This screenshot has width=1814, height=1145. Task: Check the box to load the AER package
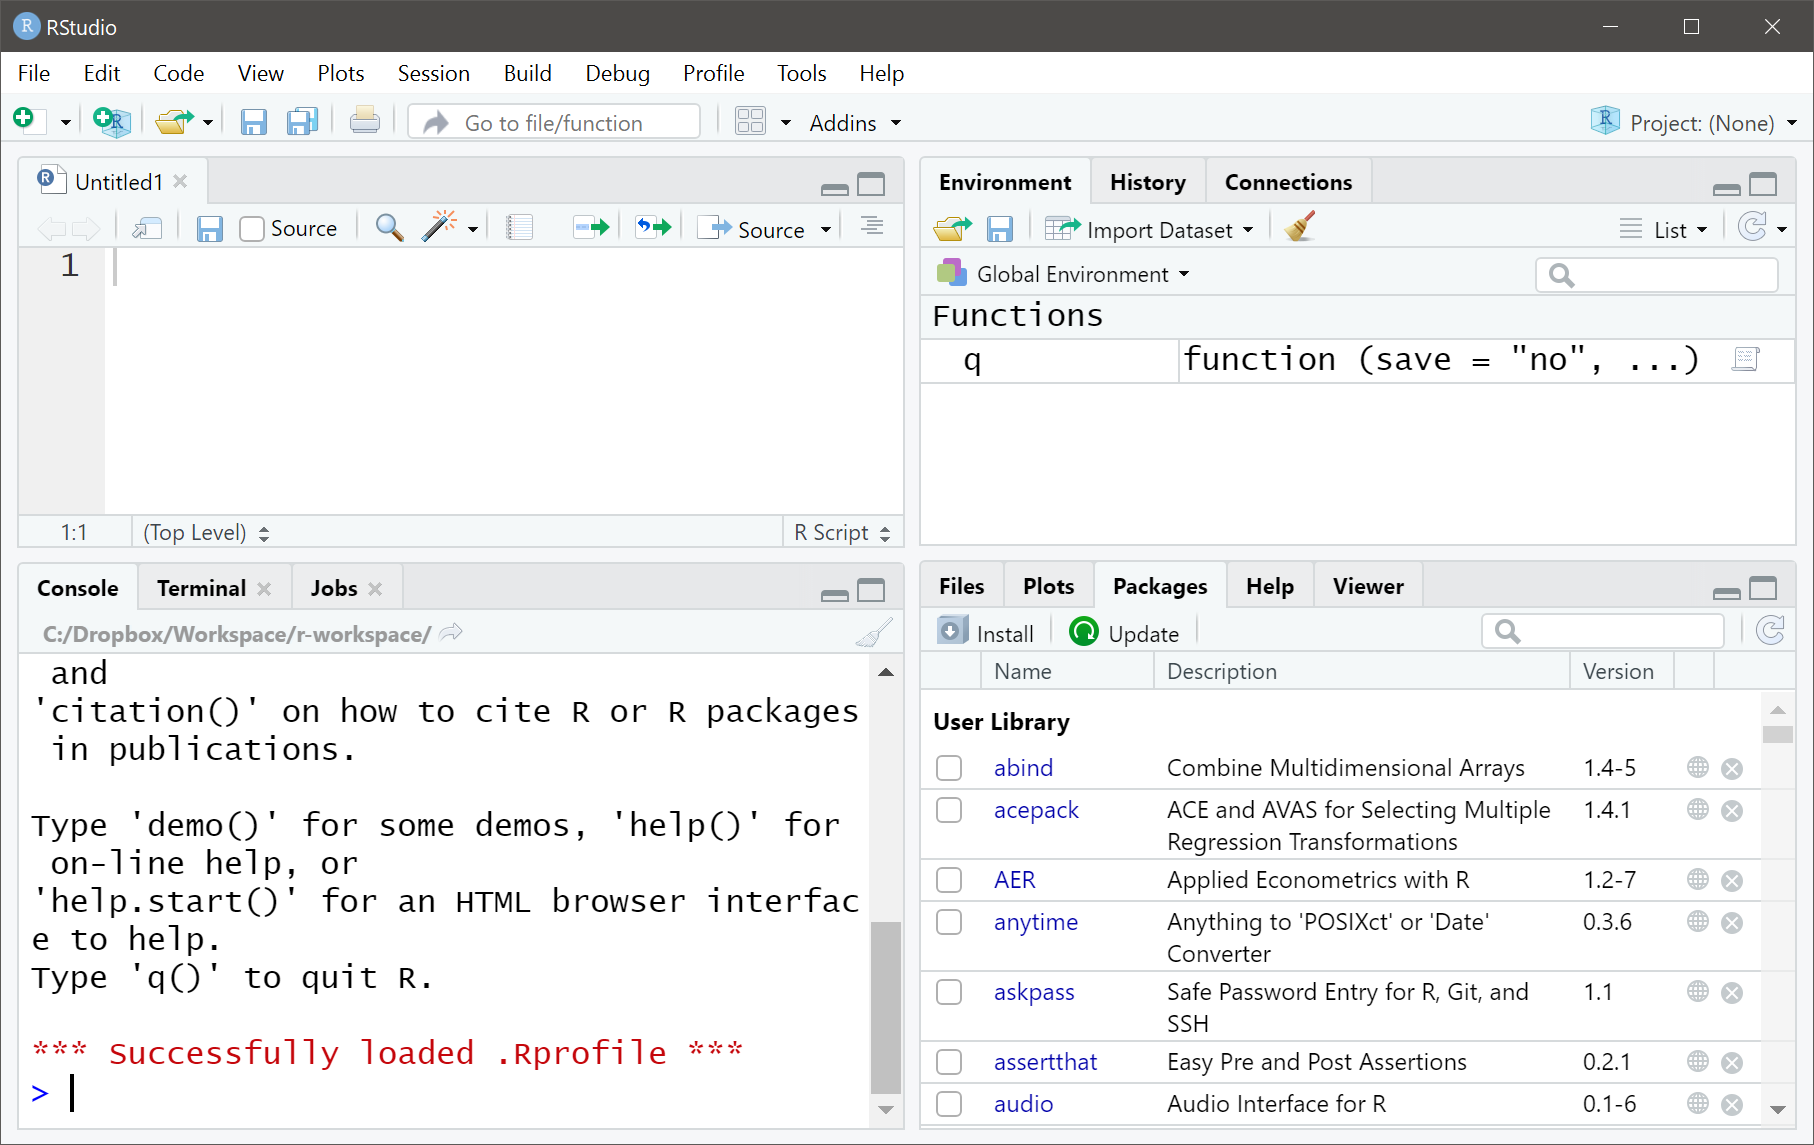coord(949,880)
